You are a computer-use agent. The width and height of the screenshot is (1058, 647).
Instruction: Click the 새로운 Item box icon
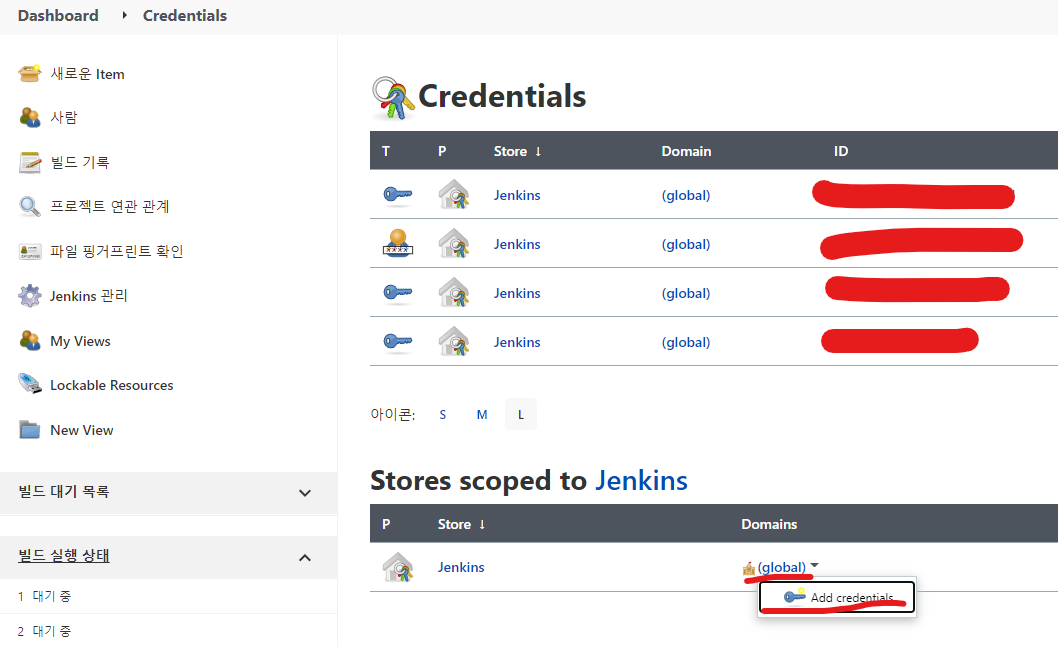click(30, 74)
